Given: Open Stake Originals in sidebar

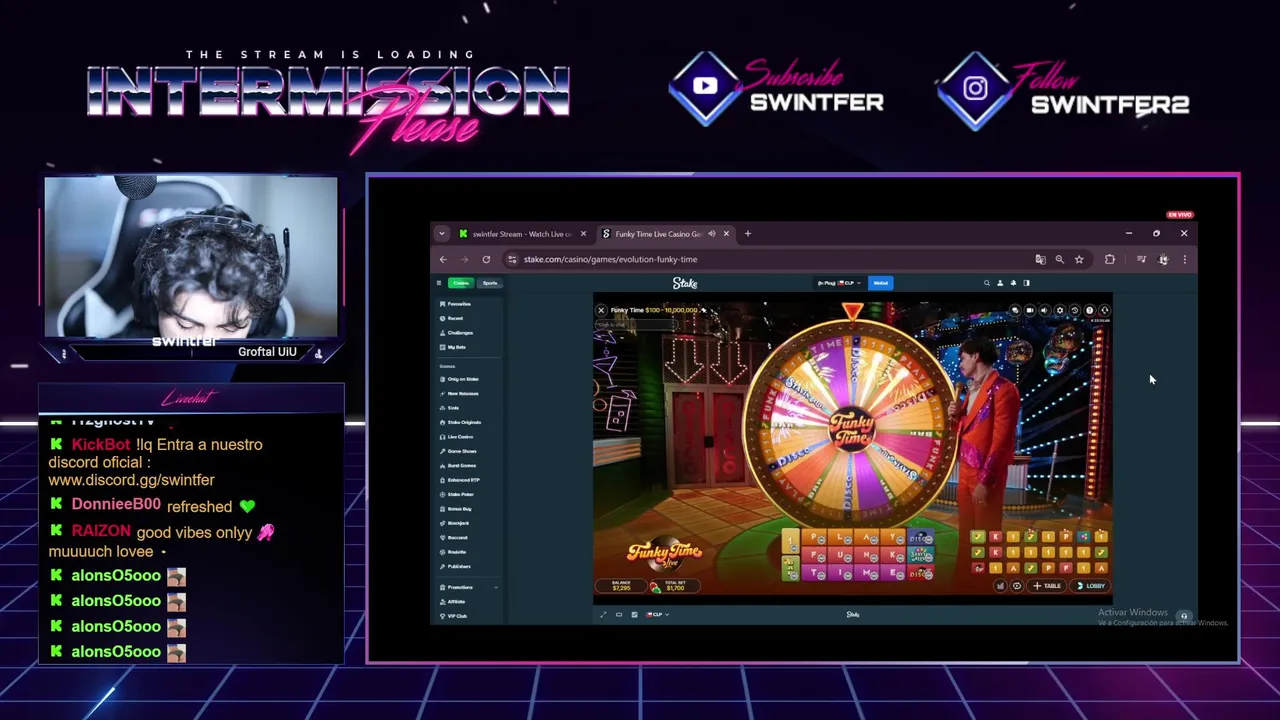Looking at the screenshot, I should 460,422.
